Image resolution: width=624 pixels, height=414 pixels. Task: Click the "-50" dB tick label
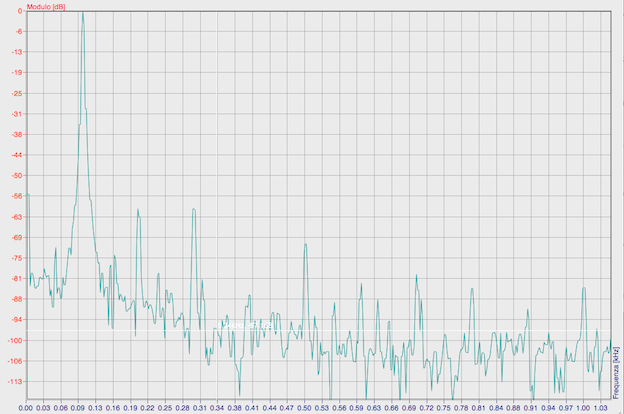18,176
